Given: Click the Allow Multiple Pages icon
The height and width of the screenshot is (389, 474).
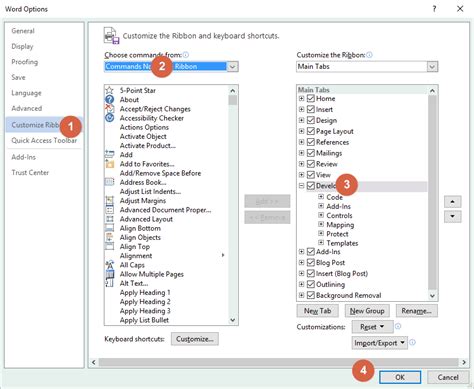Looking at the screenshot, I should (109, 274).
